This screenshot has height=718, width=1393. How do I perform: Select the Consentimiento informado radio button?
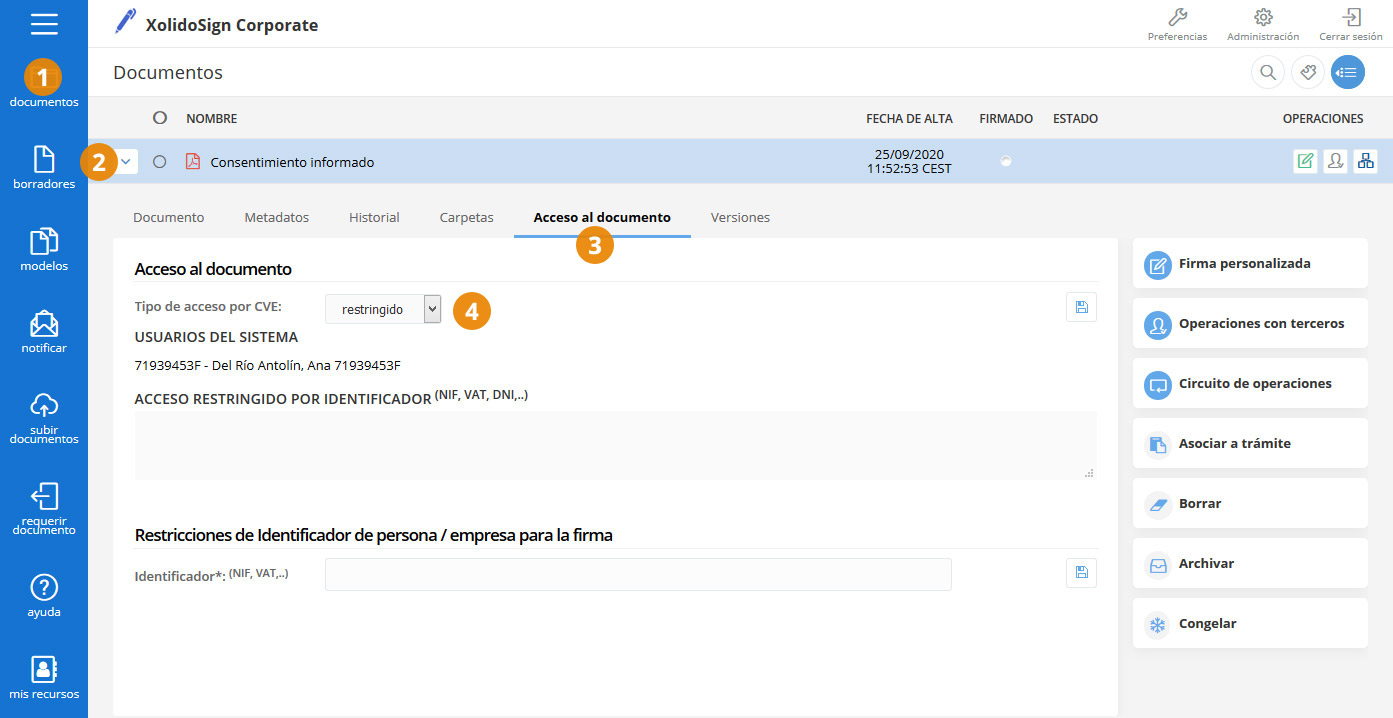coord(160,162)
